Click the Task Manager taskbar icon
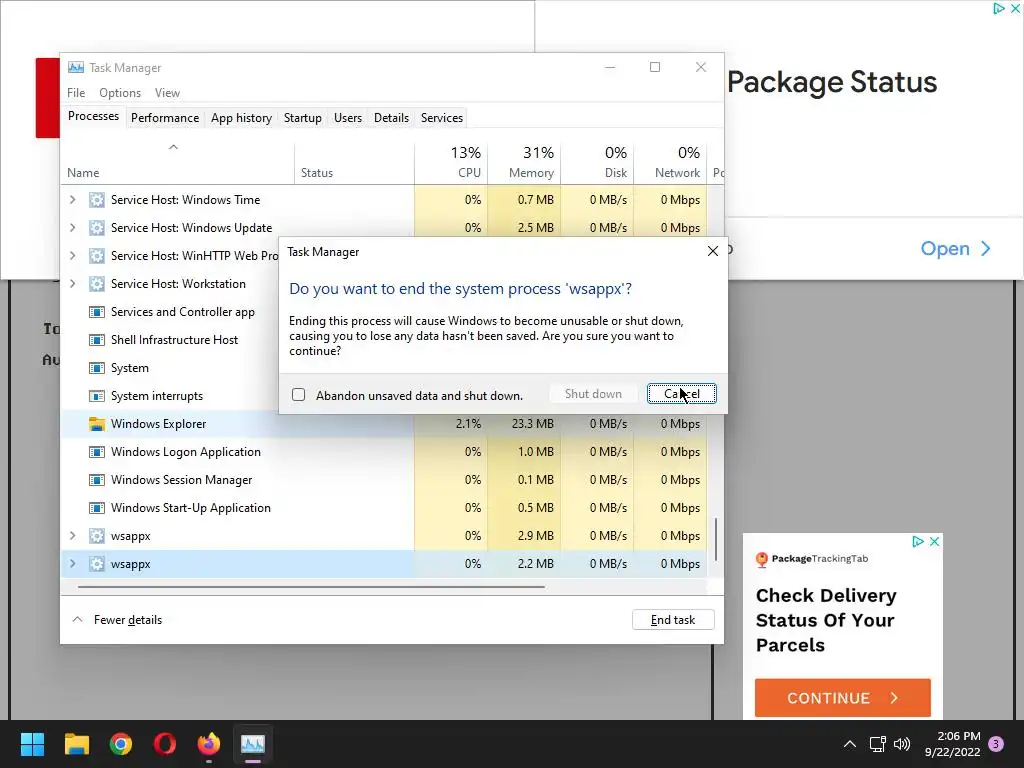 coord(253,744)
